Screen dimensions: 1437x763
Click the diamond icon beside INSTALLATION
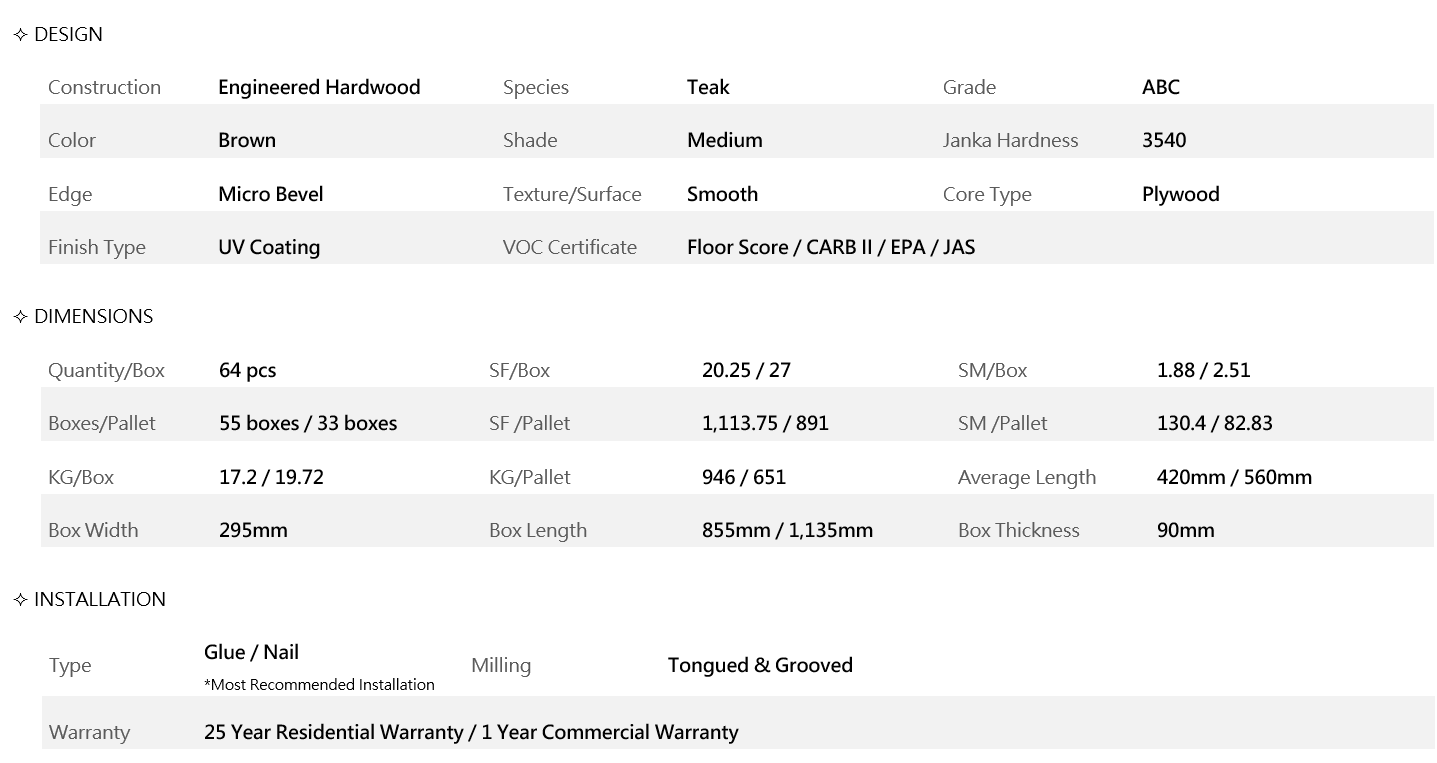(20, 600)
